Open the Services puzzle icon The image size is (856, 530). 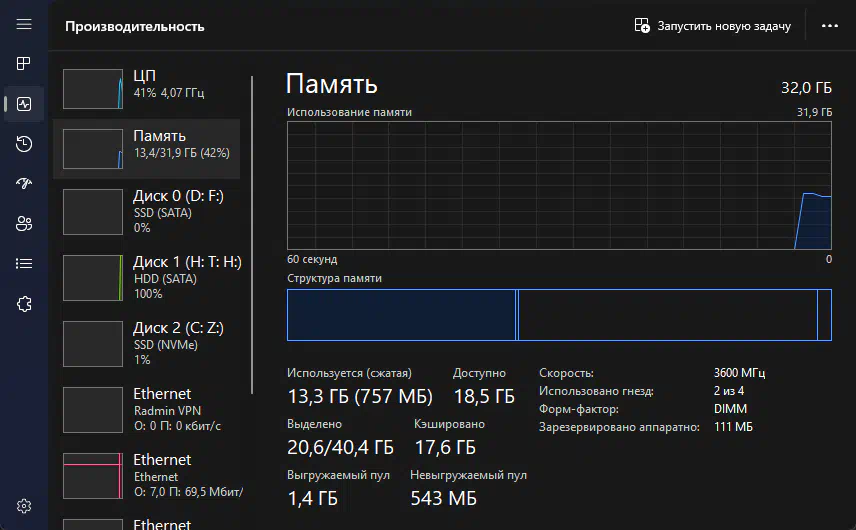pos(24,303)
